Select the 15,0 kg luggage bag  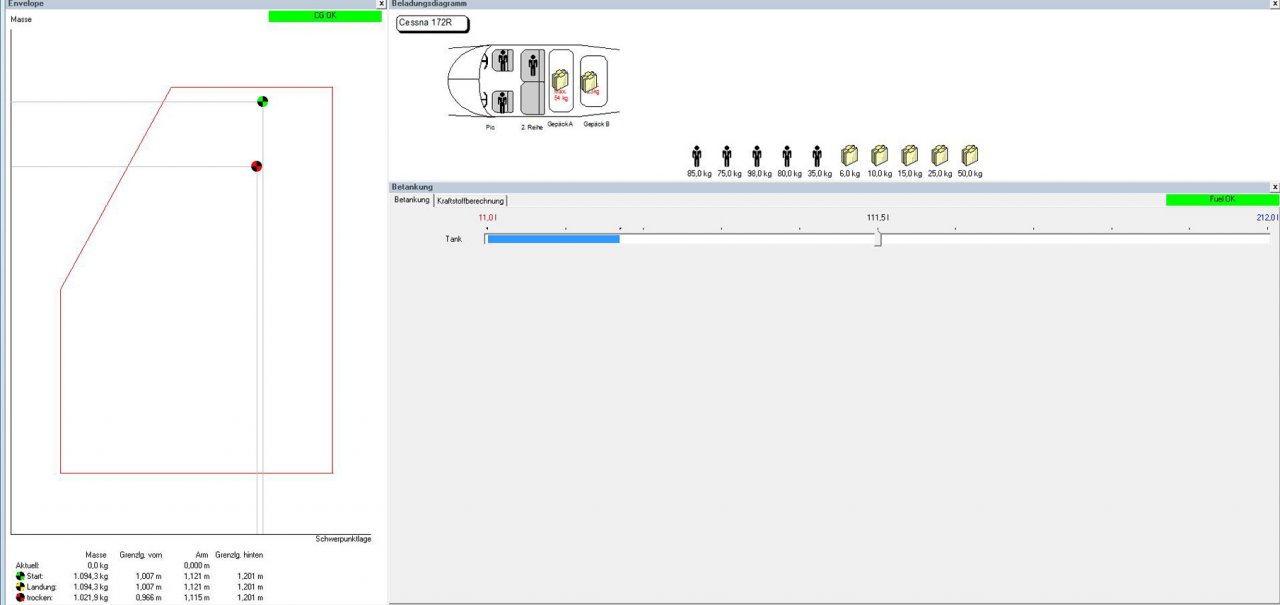click(x=909, y=156)
